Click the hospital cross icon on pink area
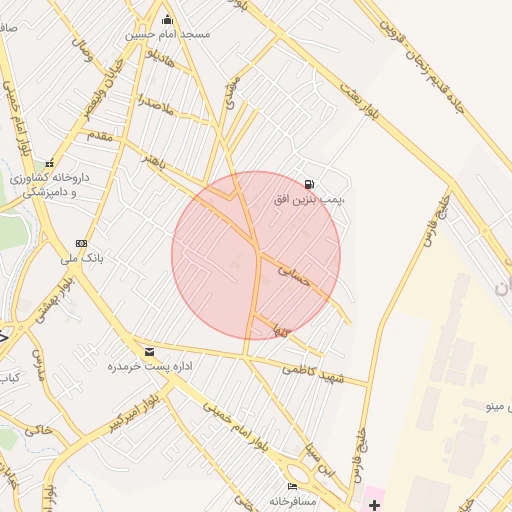Viewport: 512px width, 512px height. [x=374, y=505]
